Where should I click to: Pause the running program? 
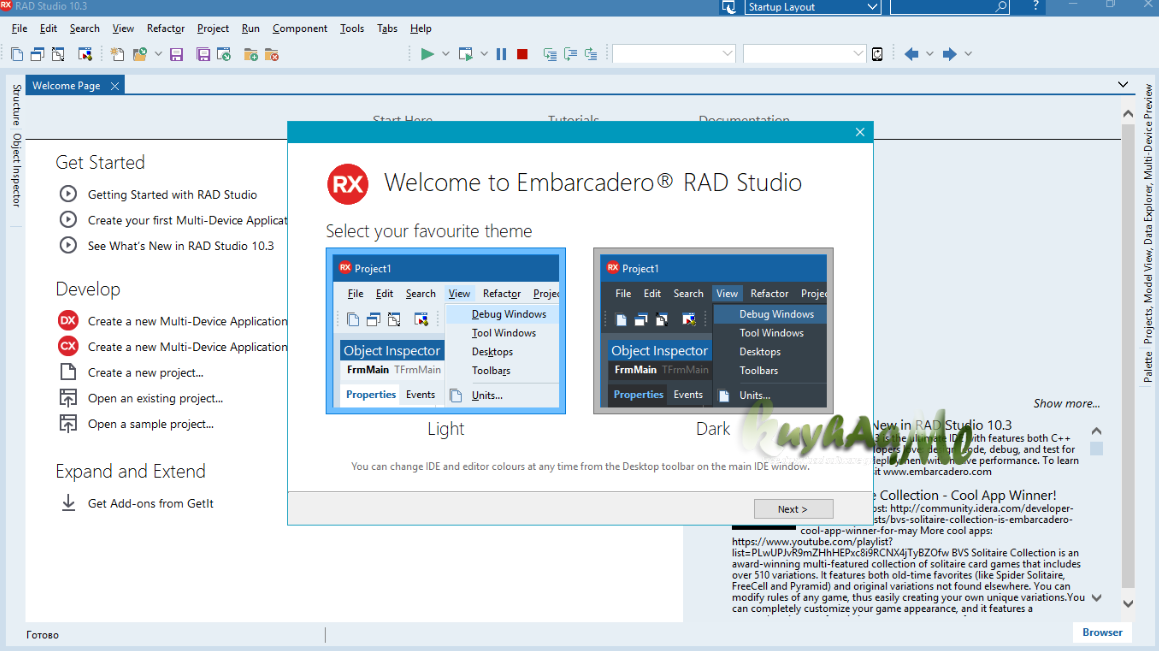click(501, 53)
